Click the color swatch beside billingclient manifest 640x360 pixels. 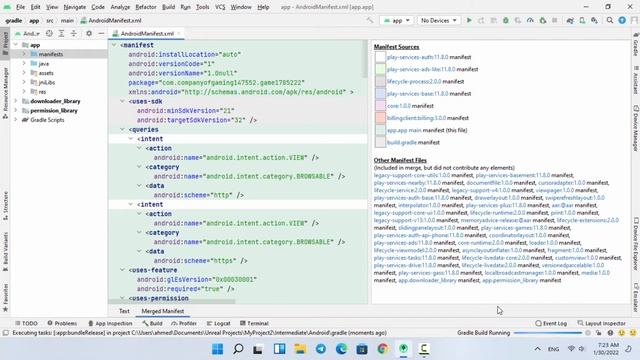pyautogui.click(x=380, y=118)
